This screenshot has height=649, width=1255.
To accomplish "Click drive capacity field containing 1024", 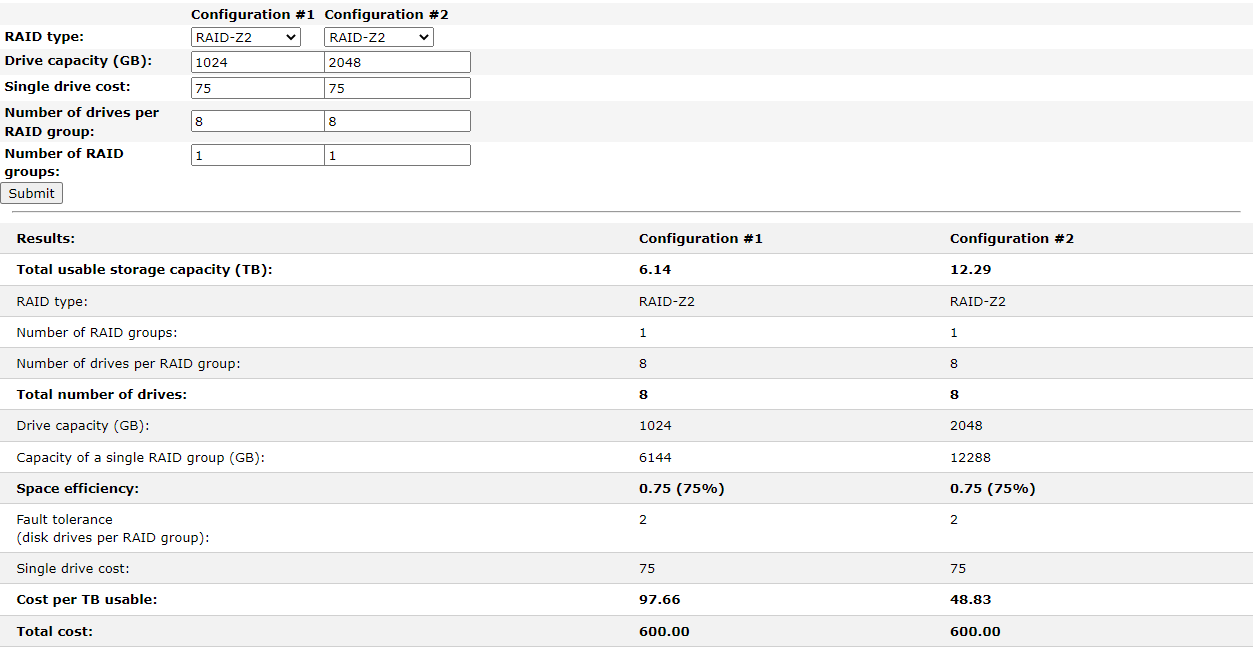I will (x=257, y=62).
